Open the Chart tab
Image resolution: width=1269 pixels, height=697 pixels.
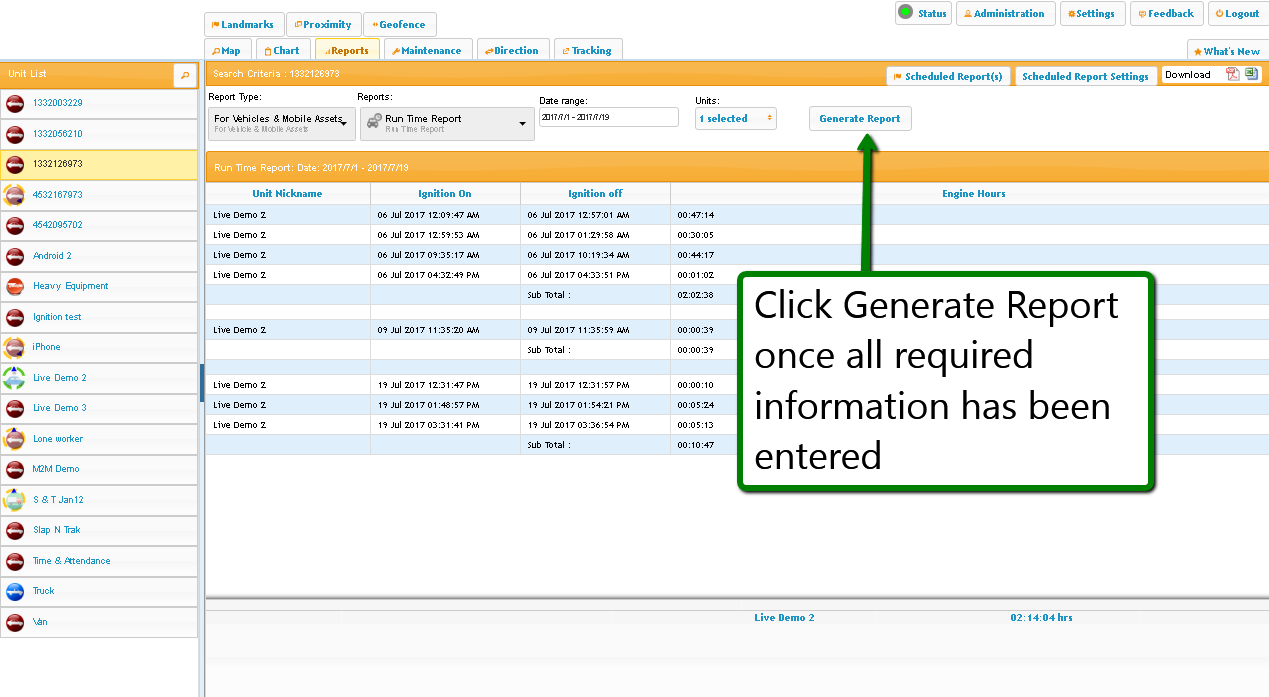pos(283,51)
